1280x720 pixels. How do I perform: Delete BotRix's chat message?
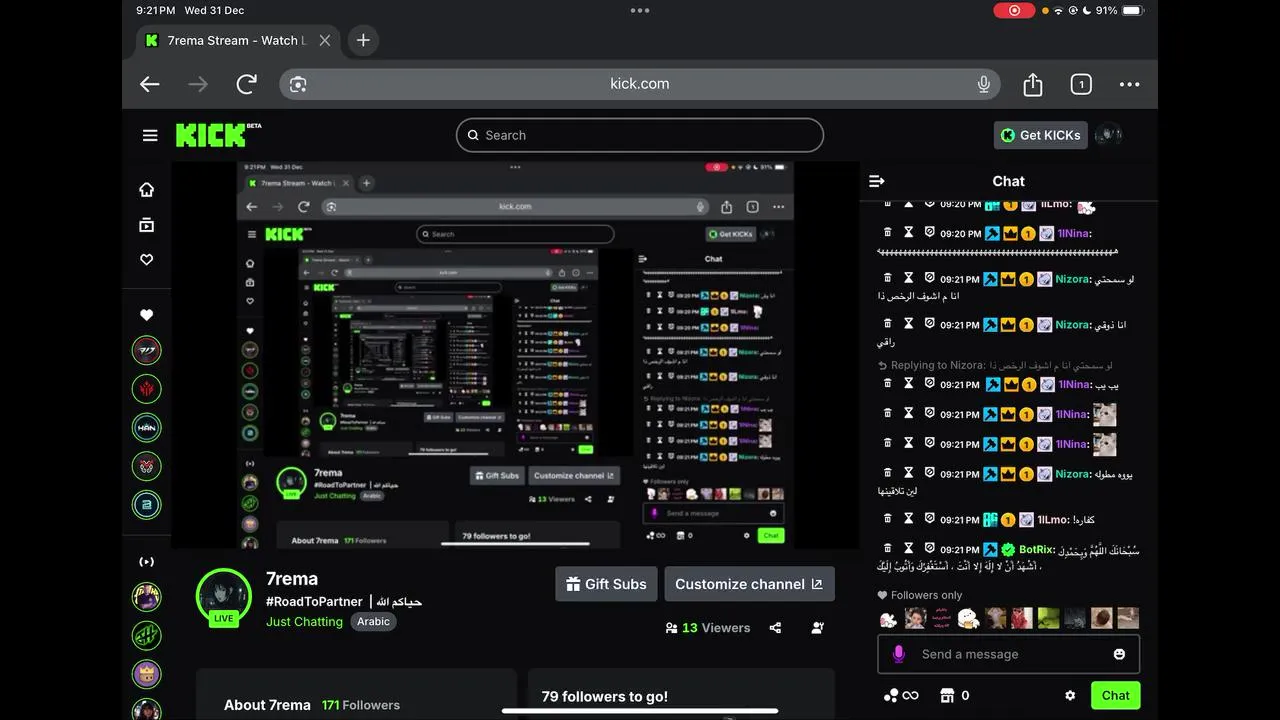887,548
